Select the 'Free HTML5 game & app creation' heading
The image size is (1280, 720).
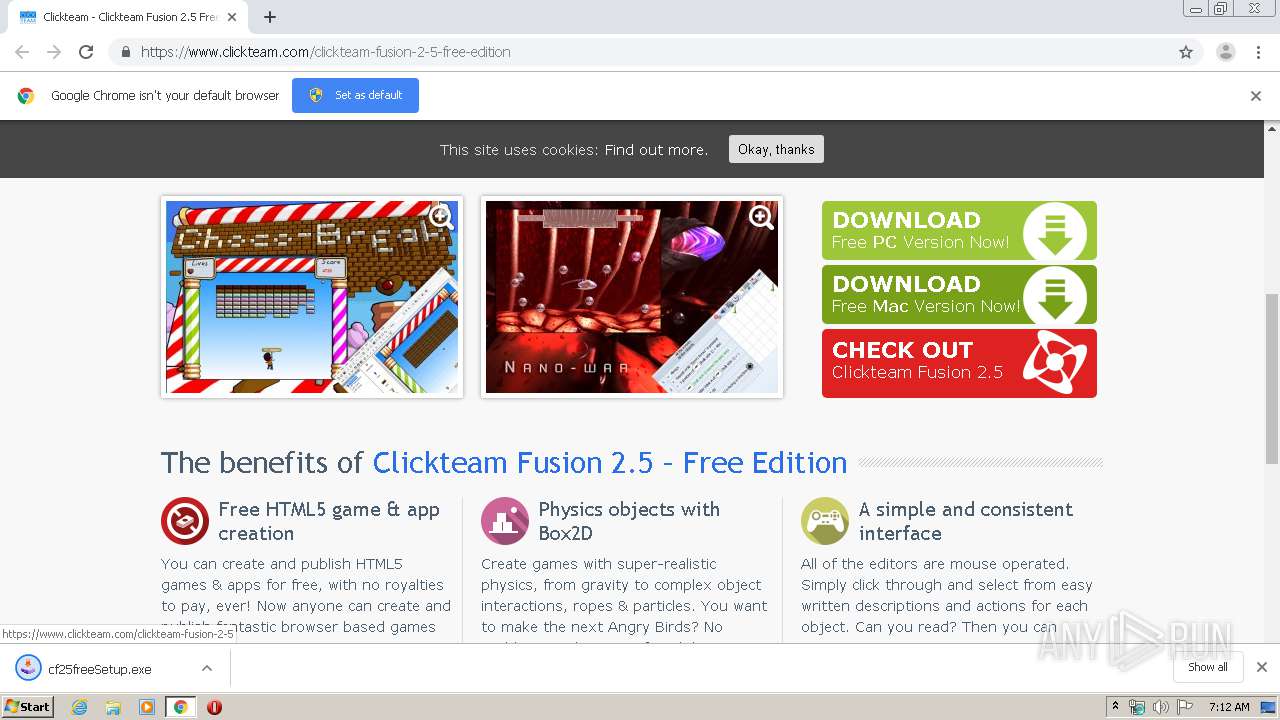pyautogui.click(x=329, y=521)
